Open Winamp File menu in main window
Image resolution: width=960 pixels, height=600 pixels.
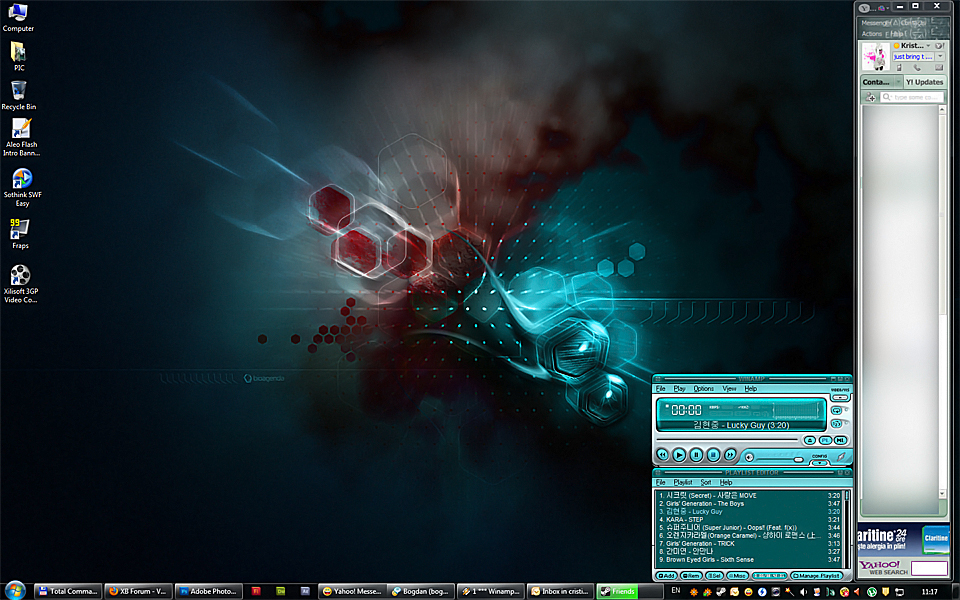click(x=661, y=389)
